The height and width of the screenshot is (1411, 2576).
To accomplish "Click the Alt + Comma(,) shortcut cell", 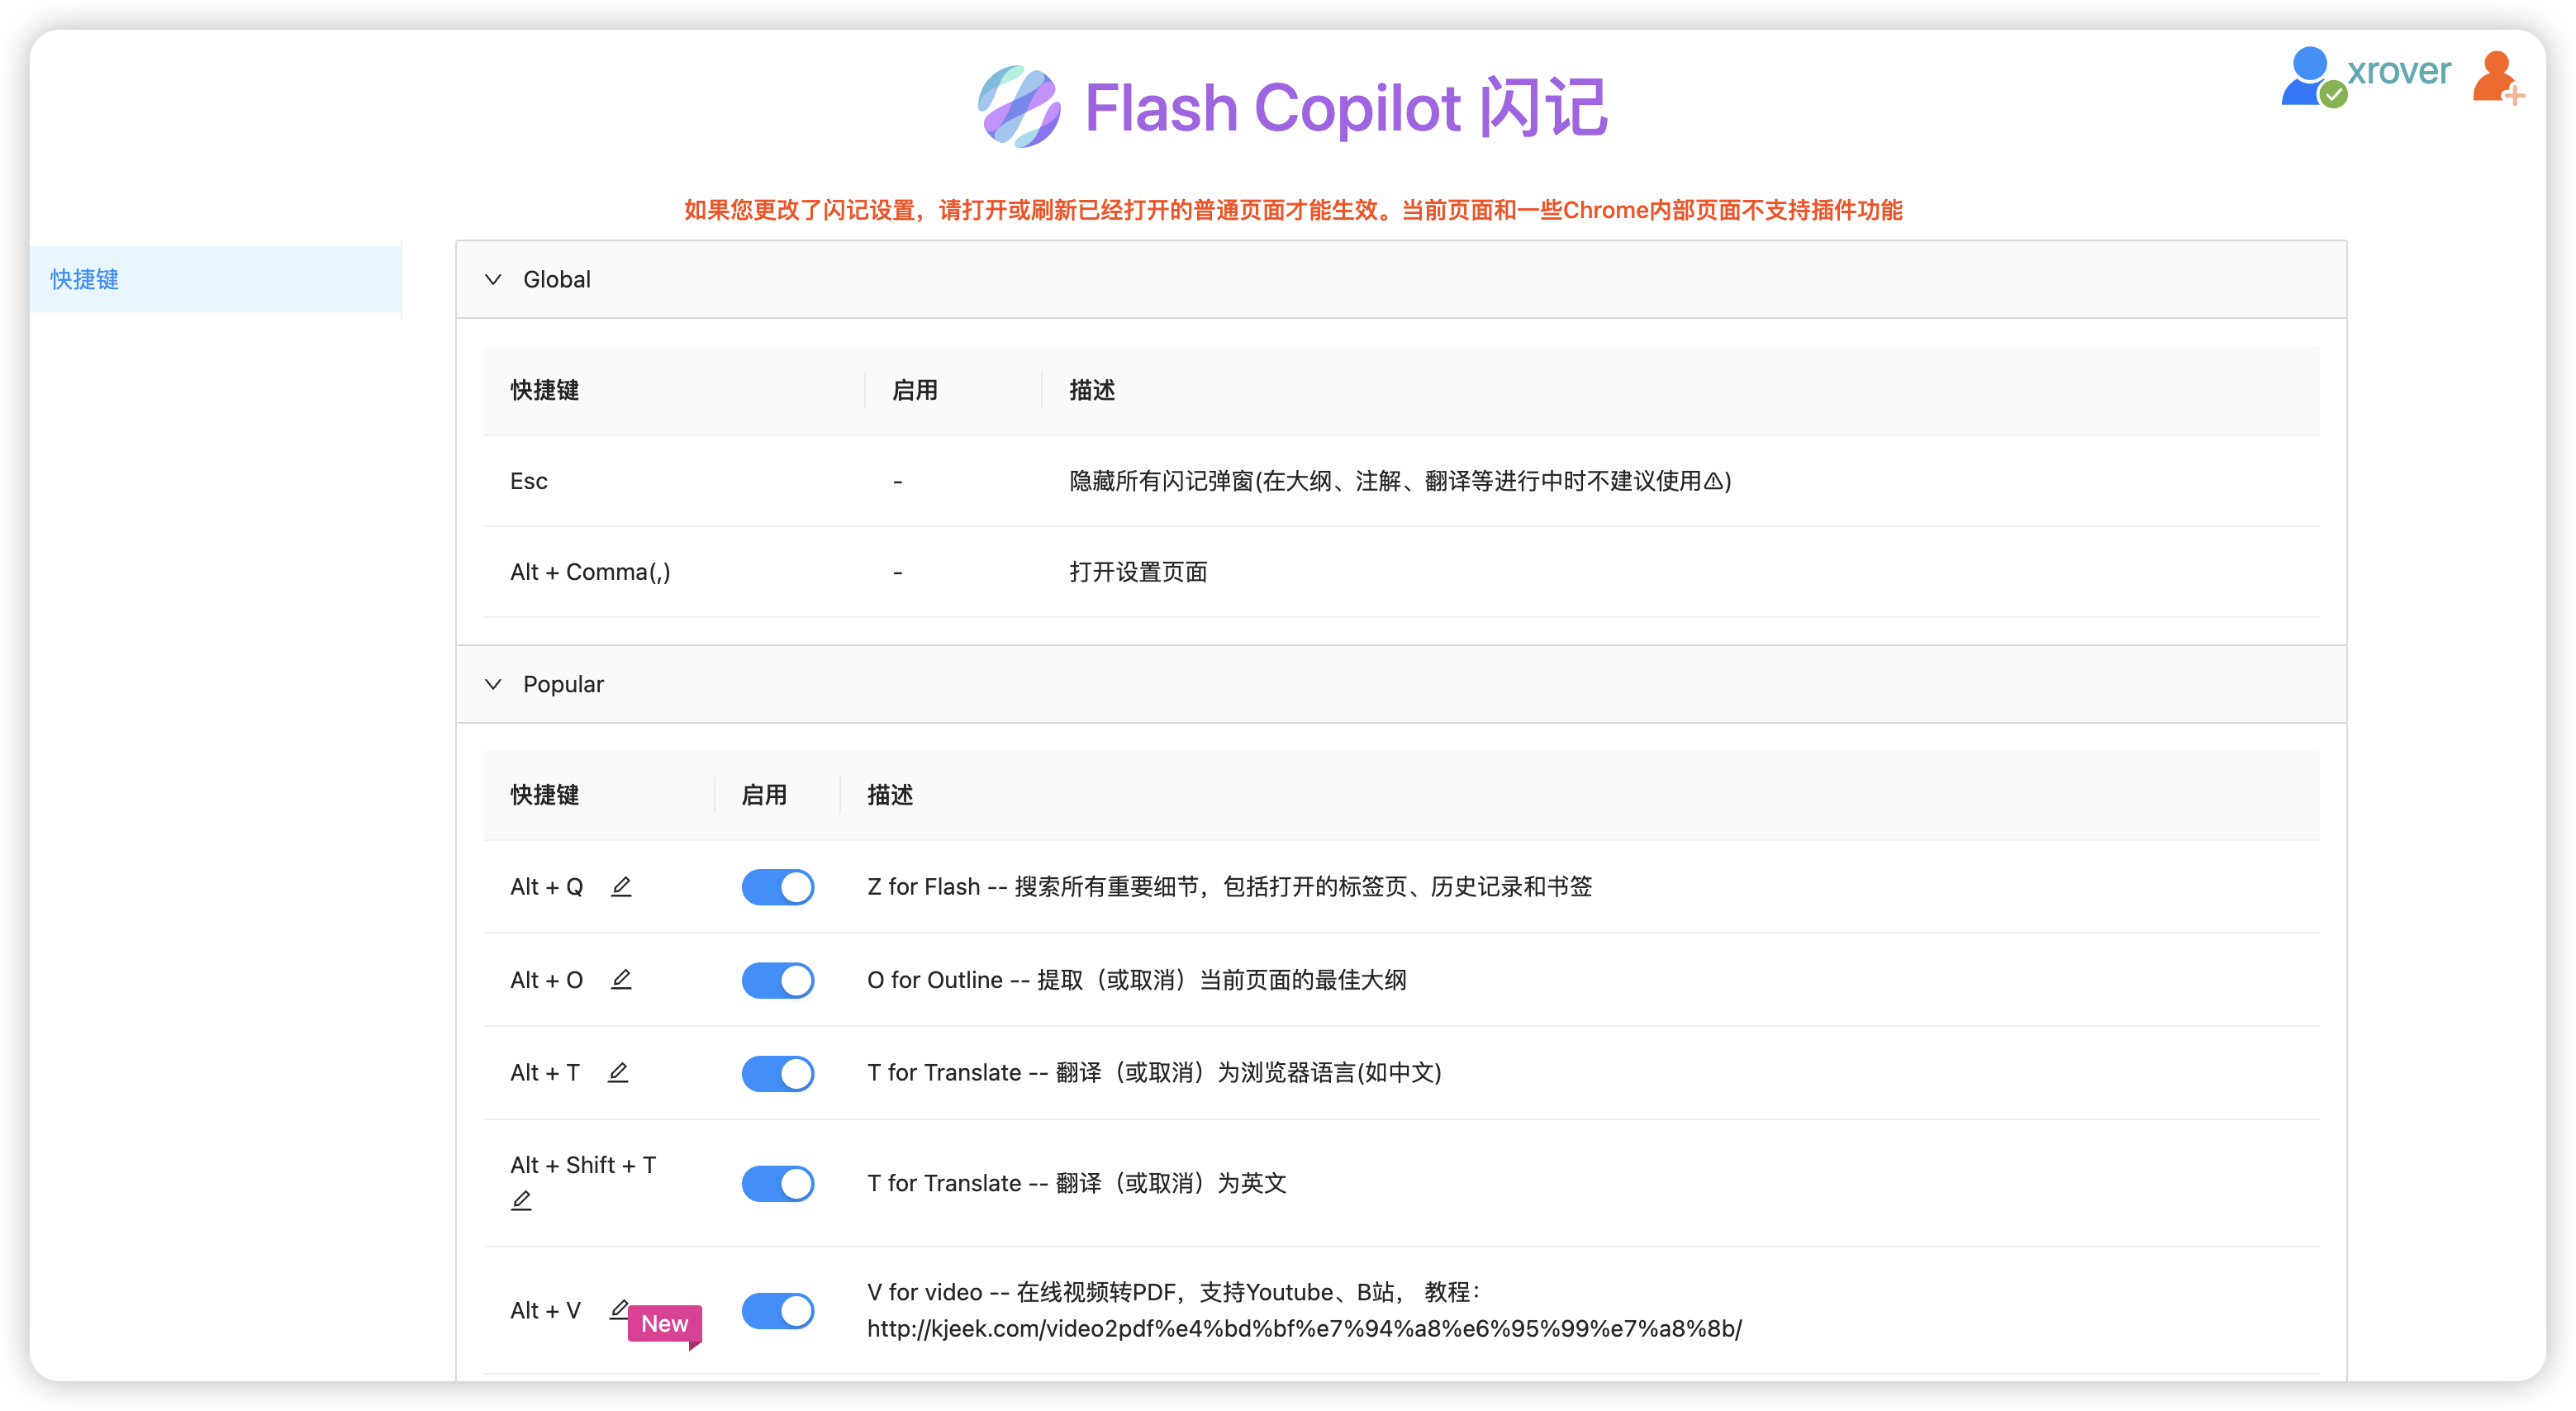I will [x=590, y=572].
